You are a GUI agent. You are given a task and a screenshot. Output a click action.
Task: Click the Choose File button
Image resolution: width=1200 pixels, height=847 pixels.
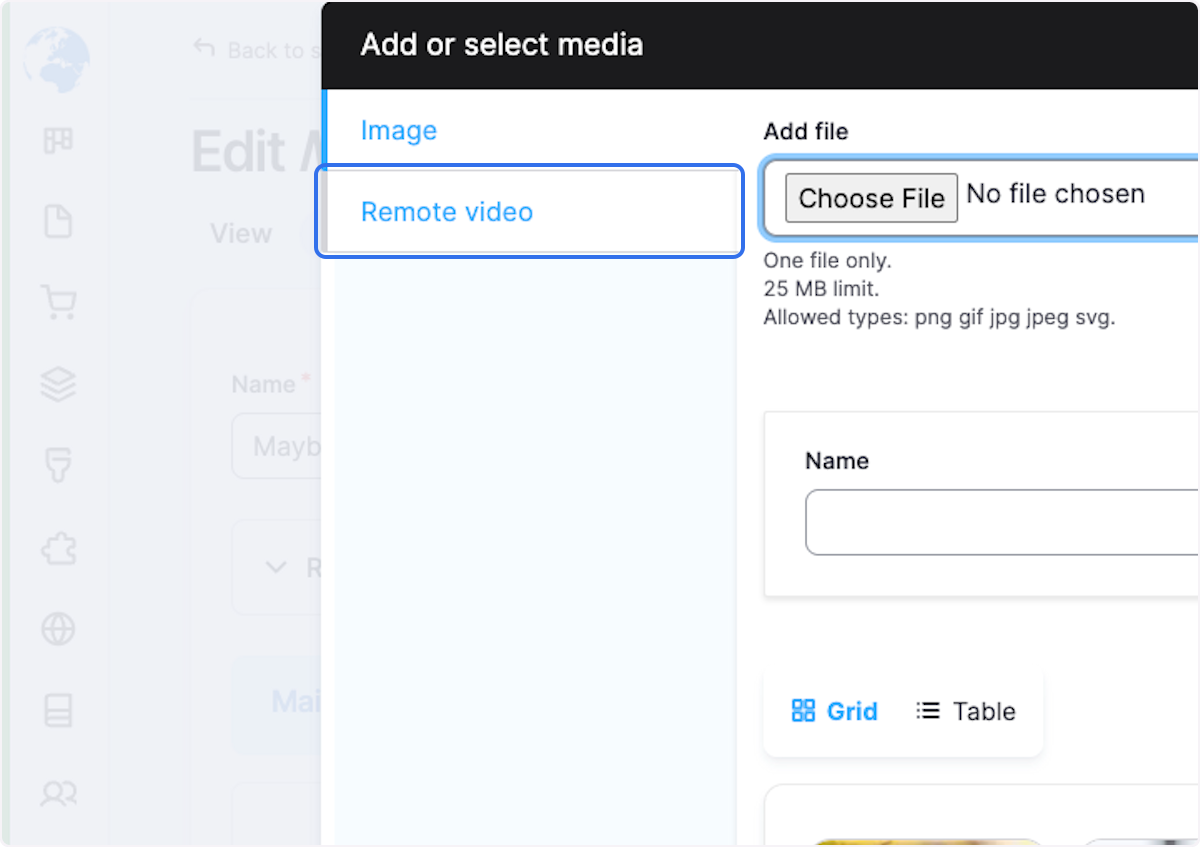click(870, 198)
